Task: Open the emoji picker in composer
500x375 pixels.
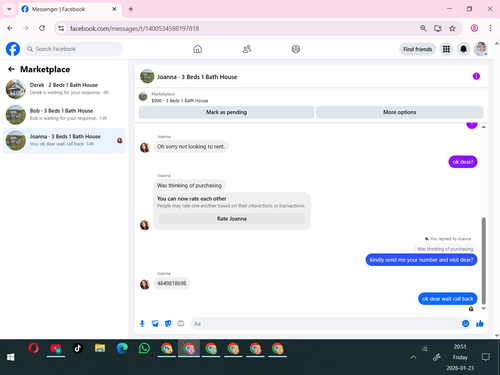Action: [466, 323]
